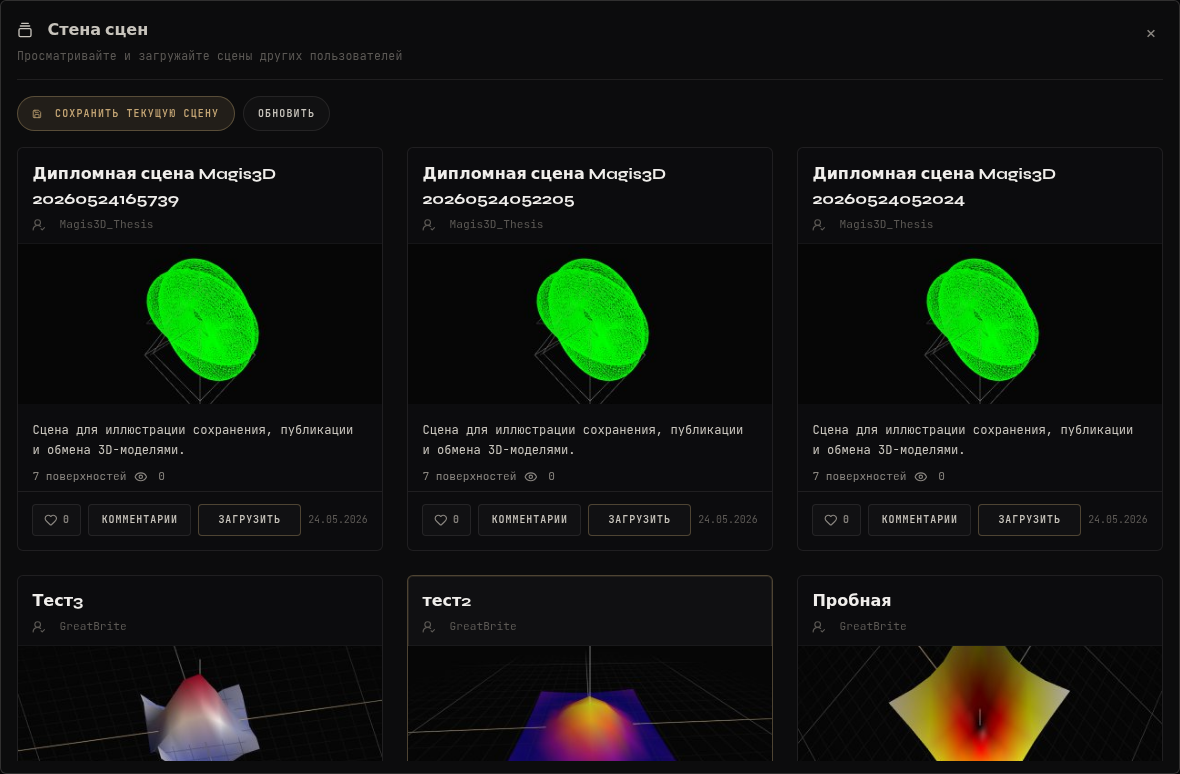The image size is (1180, 774).
Task: Load the scene 20260524052205 via Загрузить
Action: coord(639,520)
